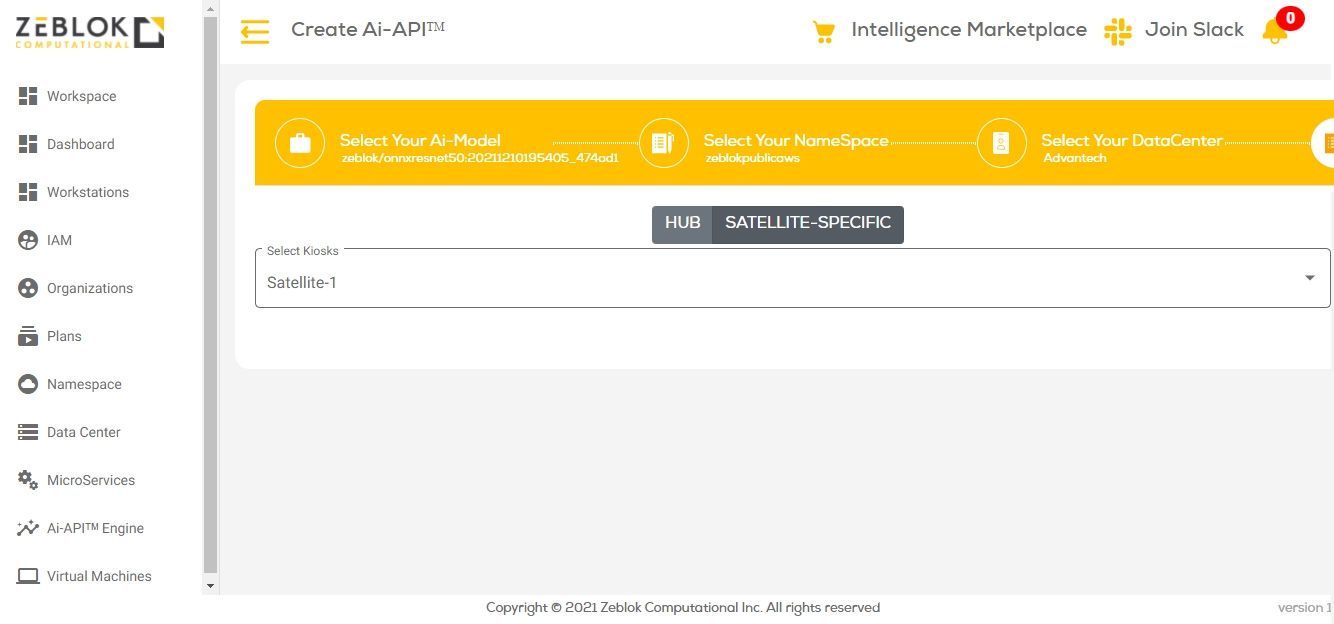Click the Join Slack link
Viewport: 1334px width, 624px height.
pos(1194,30)
